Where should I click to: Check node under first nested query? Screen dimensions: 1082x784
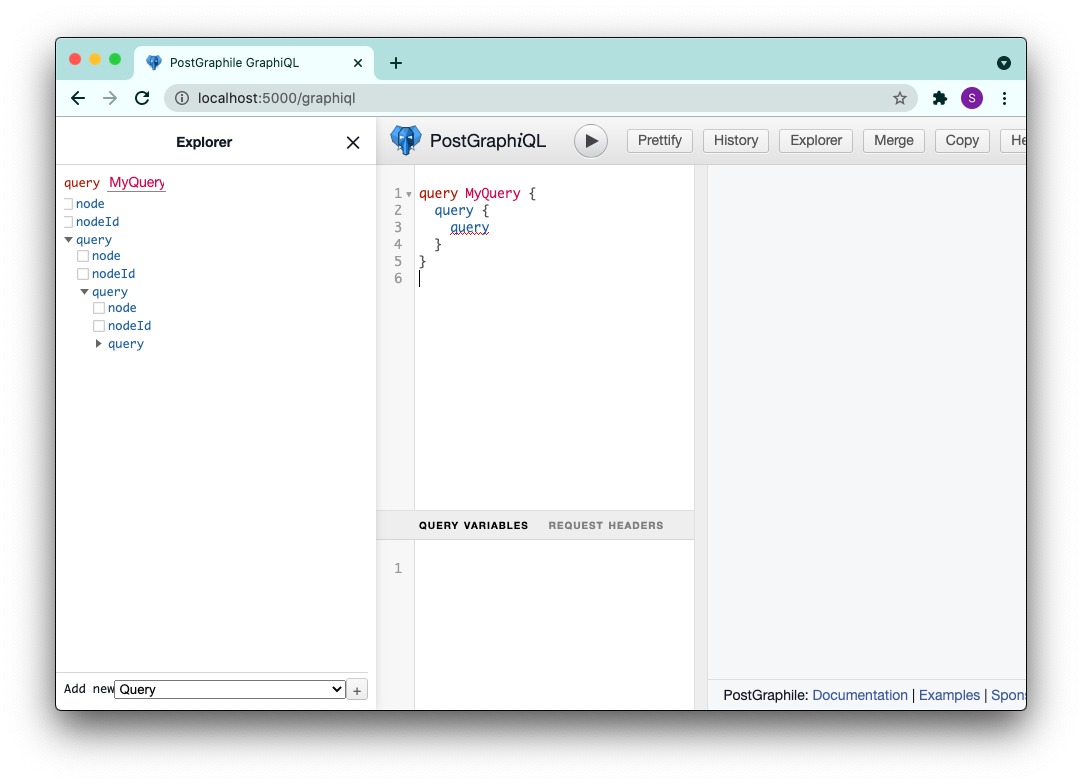83,256
